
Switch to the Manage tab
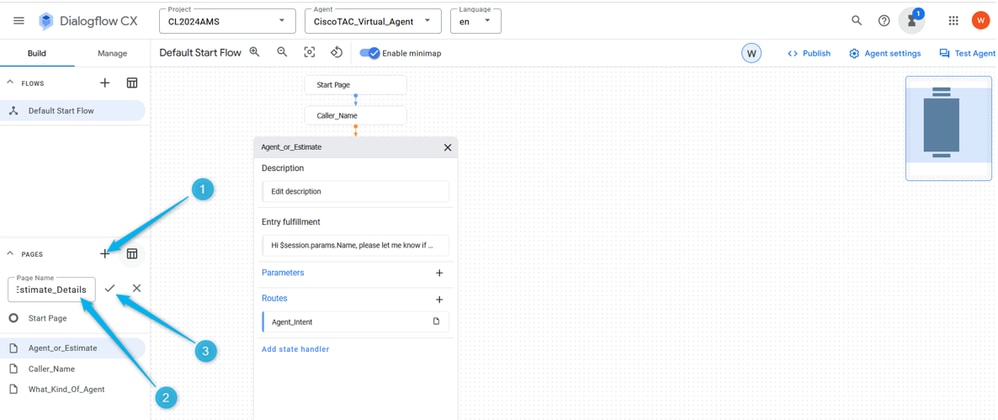click(x=112, y=53)
